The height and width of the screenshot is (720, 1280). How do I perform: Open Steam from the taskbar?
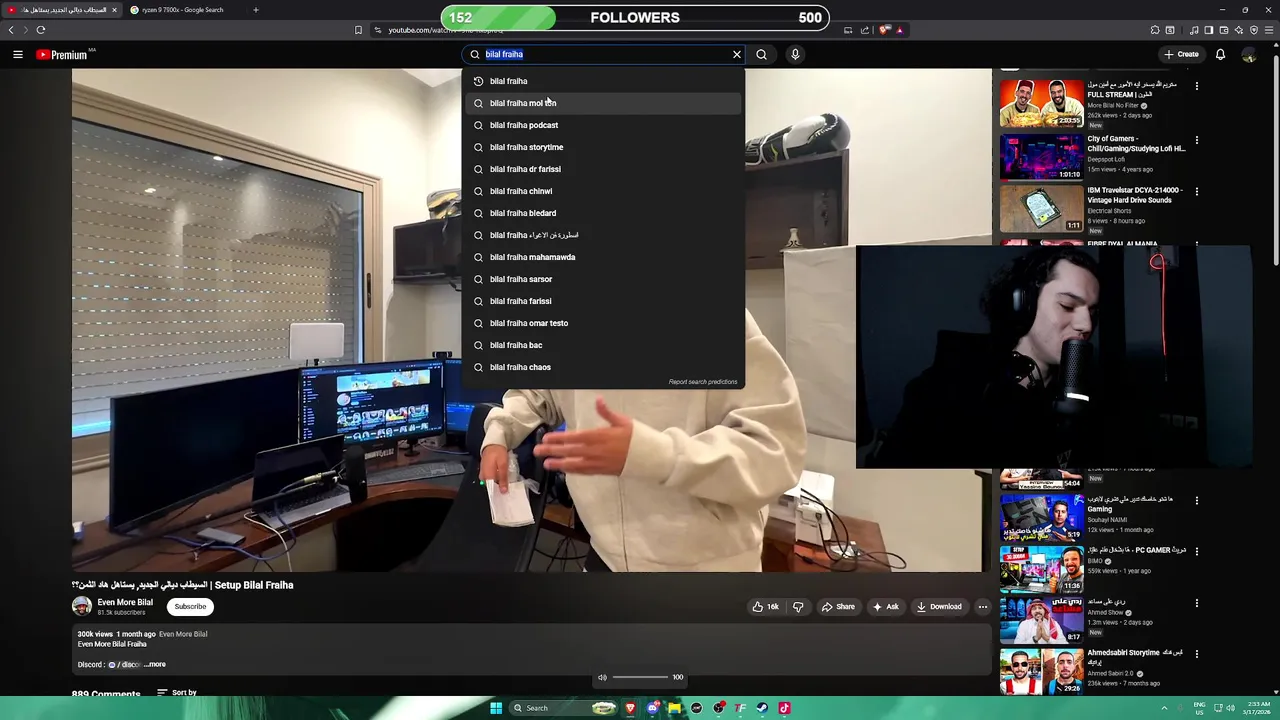pyautogui.click(x=762, y=708)
